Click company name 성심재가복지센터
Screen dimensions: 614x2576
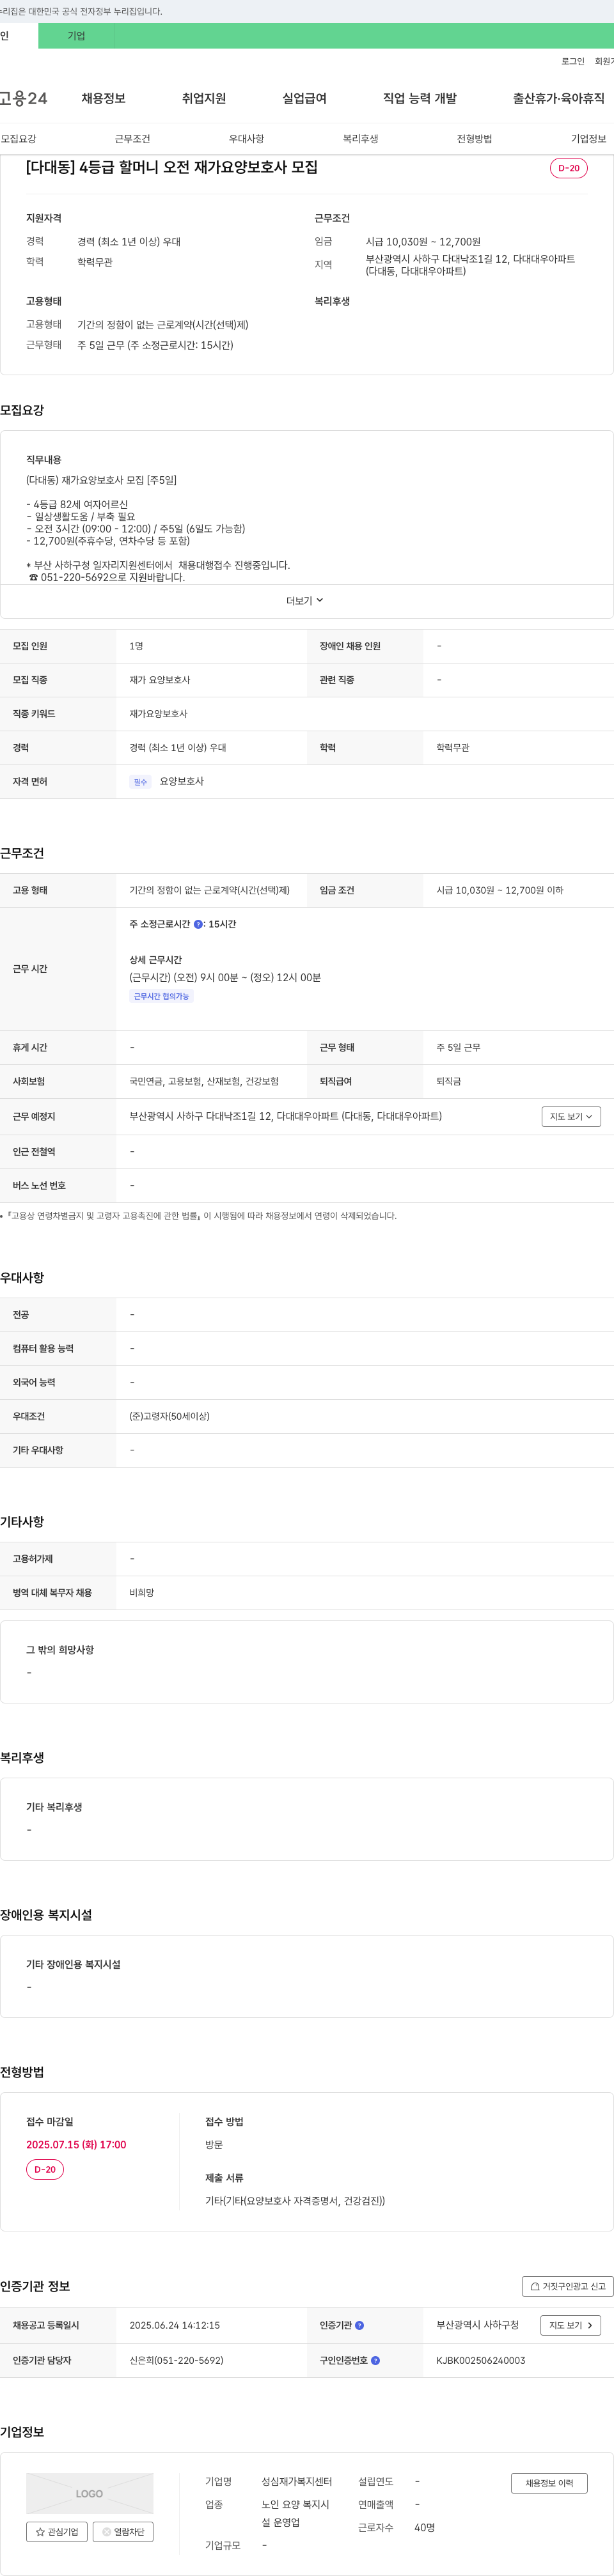pyautogui.click(x=296, y=2482)
